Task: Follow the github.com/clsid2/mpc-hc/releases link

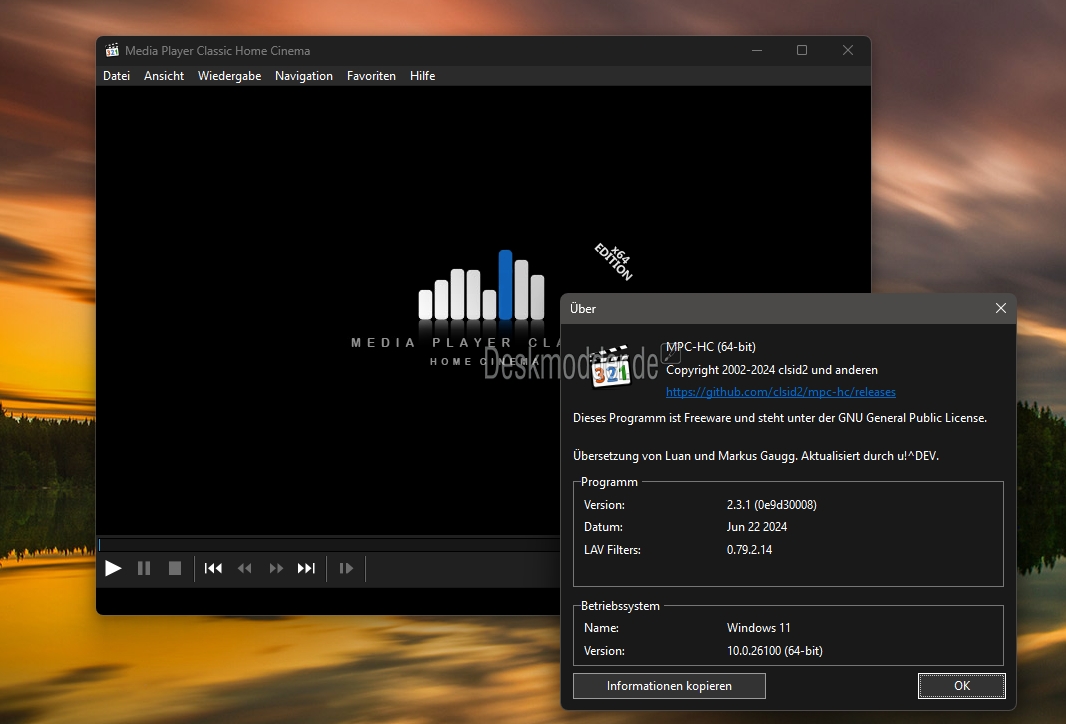Action: point(780,392)
